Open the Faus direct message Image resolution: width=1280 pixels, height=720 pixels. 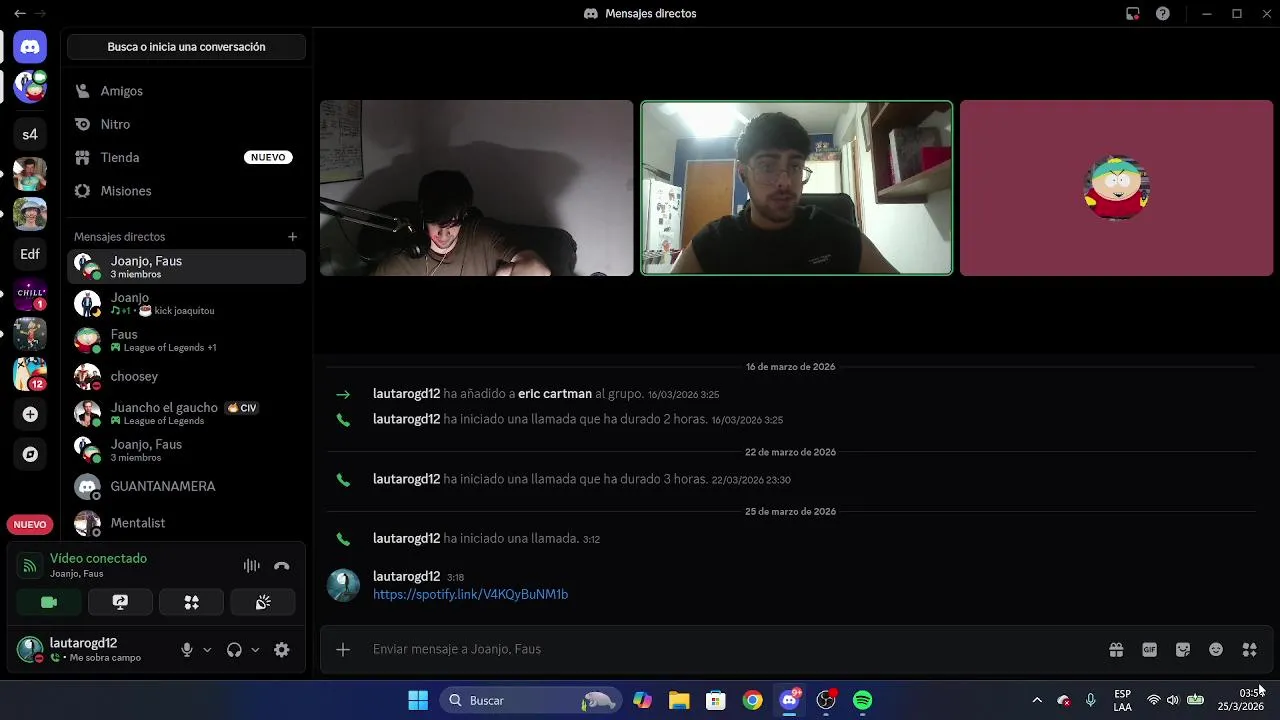coord(186,340)
